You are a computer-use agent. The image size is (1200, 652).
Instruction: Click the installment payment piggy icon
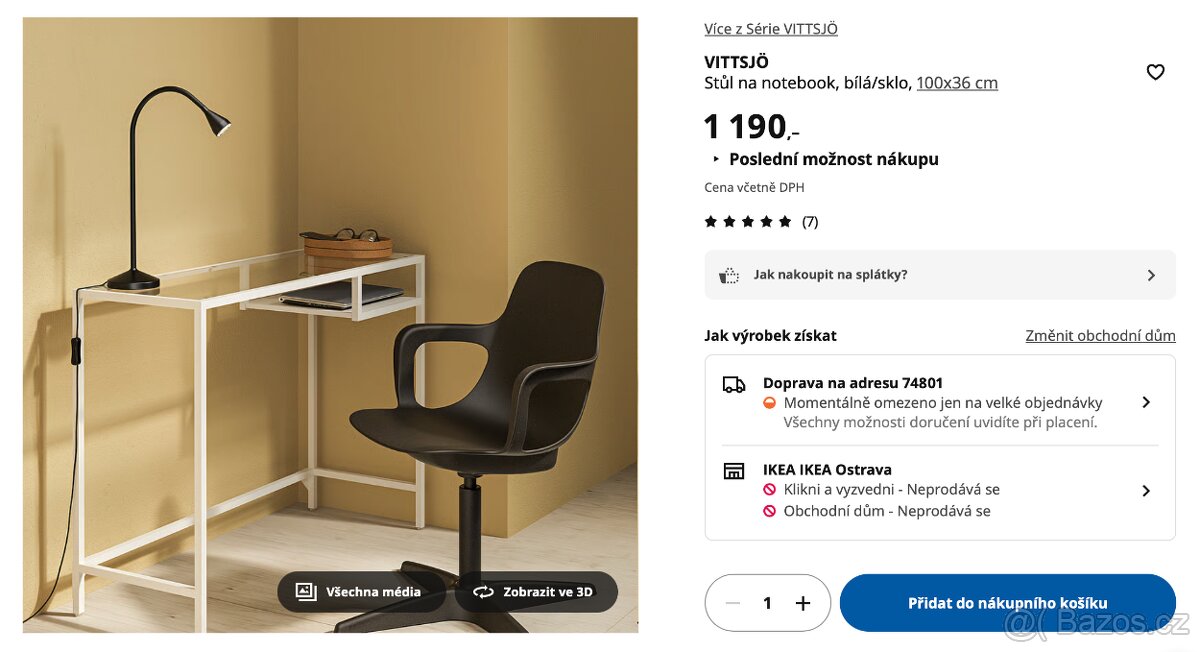pyautogui.click(x=729, y=275)
